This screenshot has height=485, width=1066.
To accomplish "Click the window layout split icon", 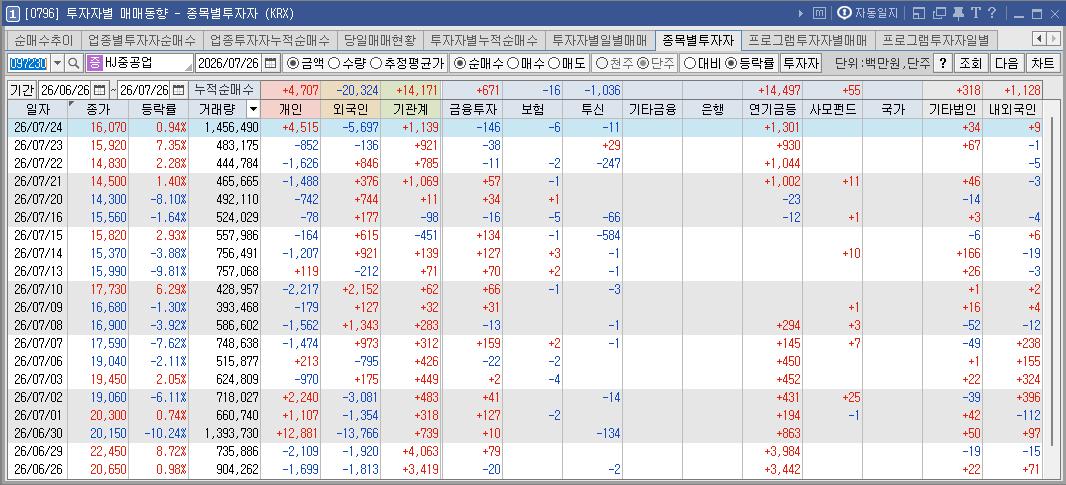I will pos(919,13).
